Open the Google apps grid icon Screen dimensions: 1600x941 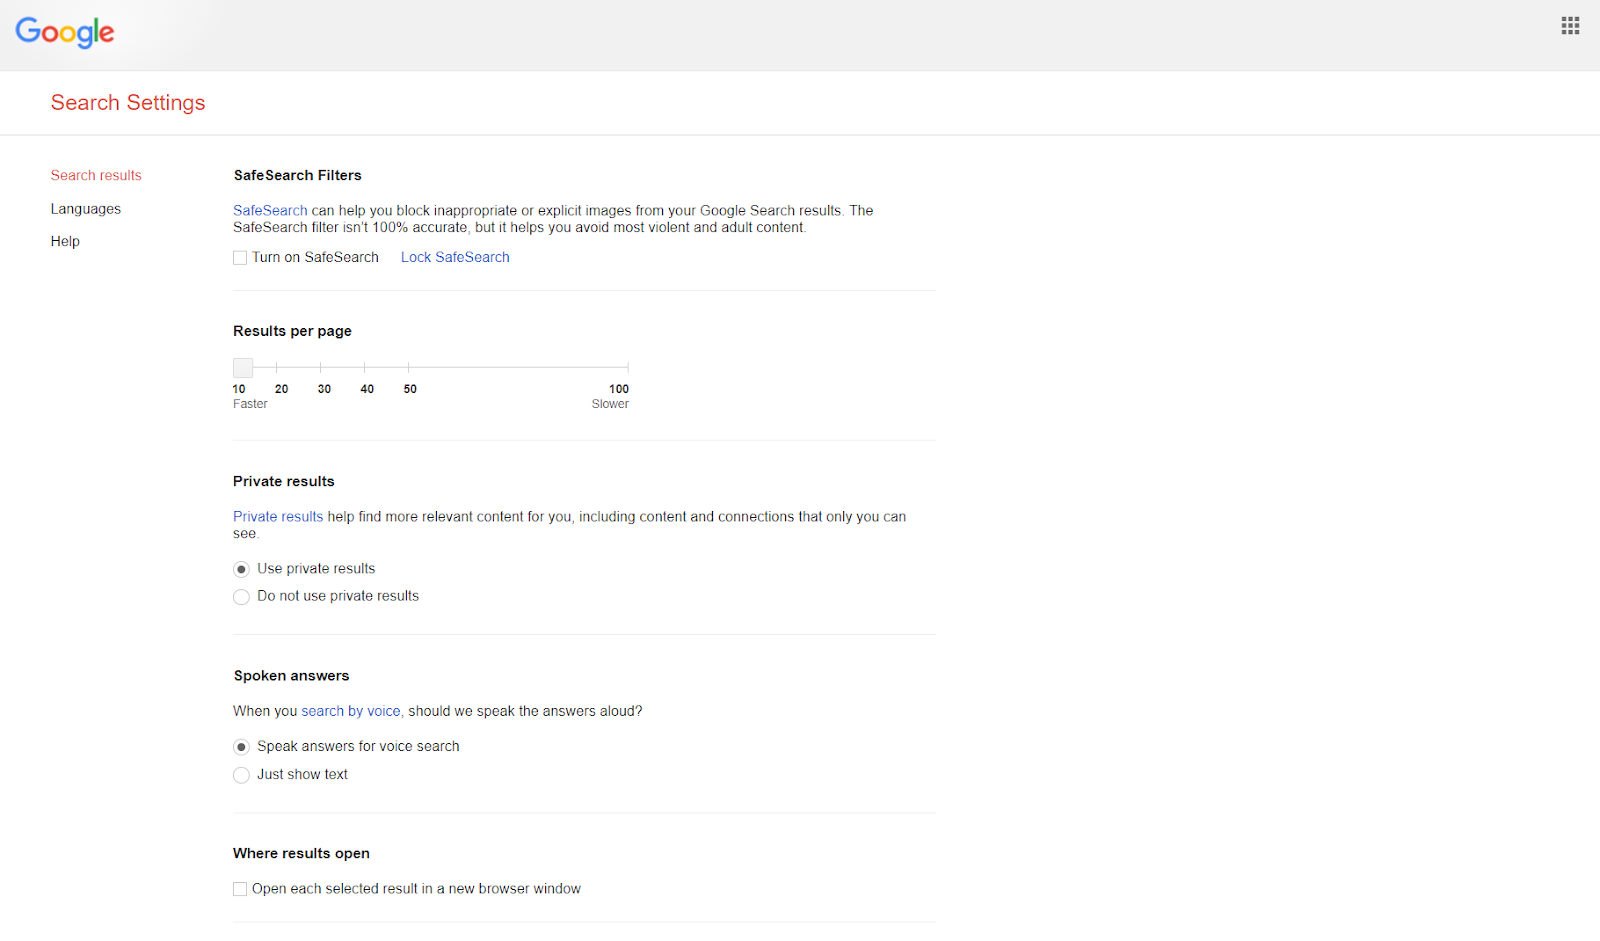click(1570, 26)
